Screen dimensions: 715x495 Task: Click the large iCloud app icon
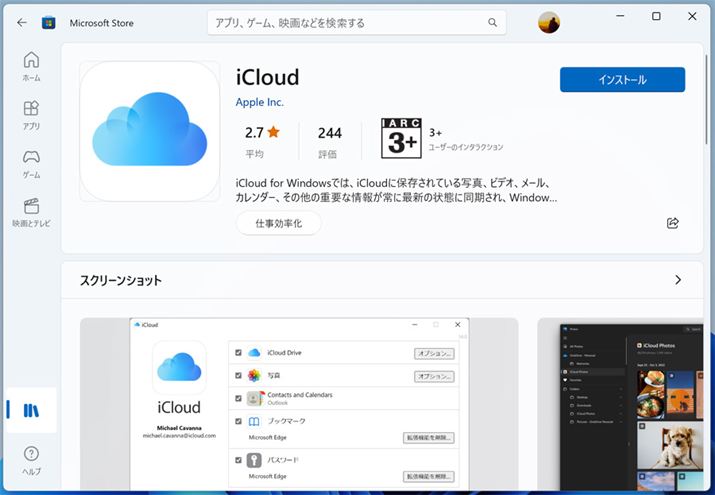pyautogui.click(x=150, y=131)
